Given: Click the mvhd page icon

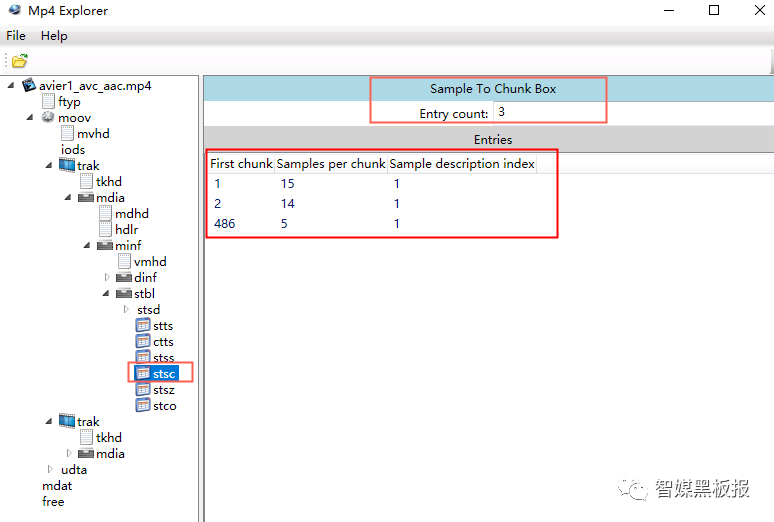Looking at the screenshot, I should point(67,133).
